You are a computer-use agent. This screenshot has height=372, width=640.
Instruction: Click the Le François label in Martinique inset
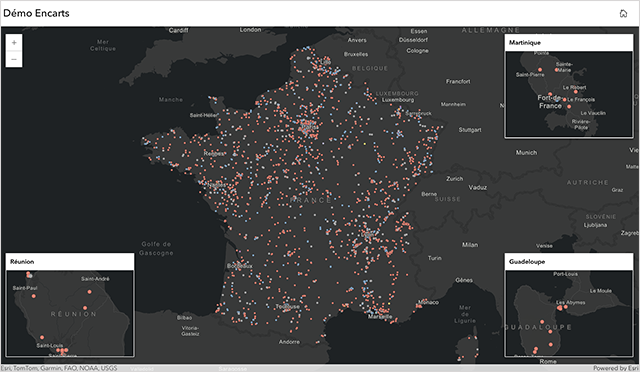coord(581,99)
